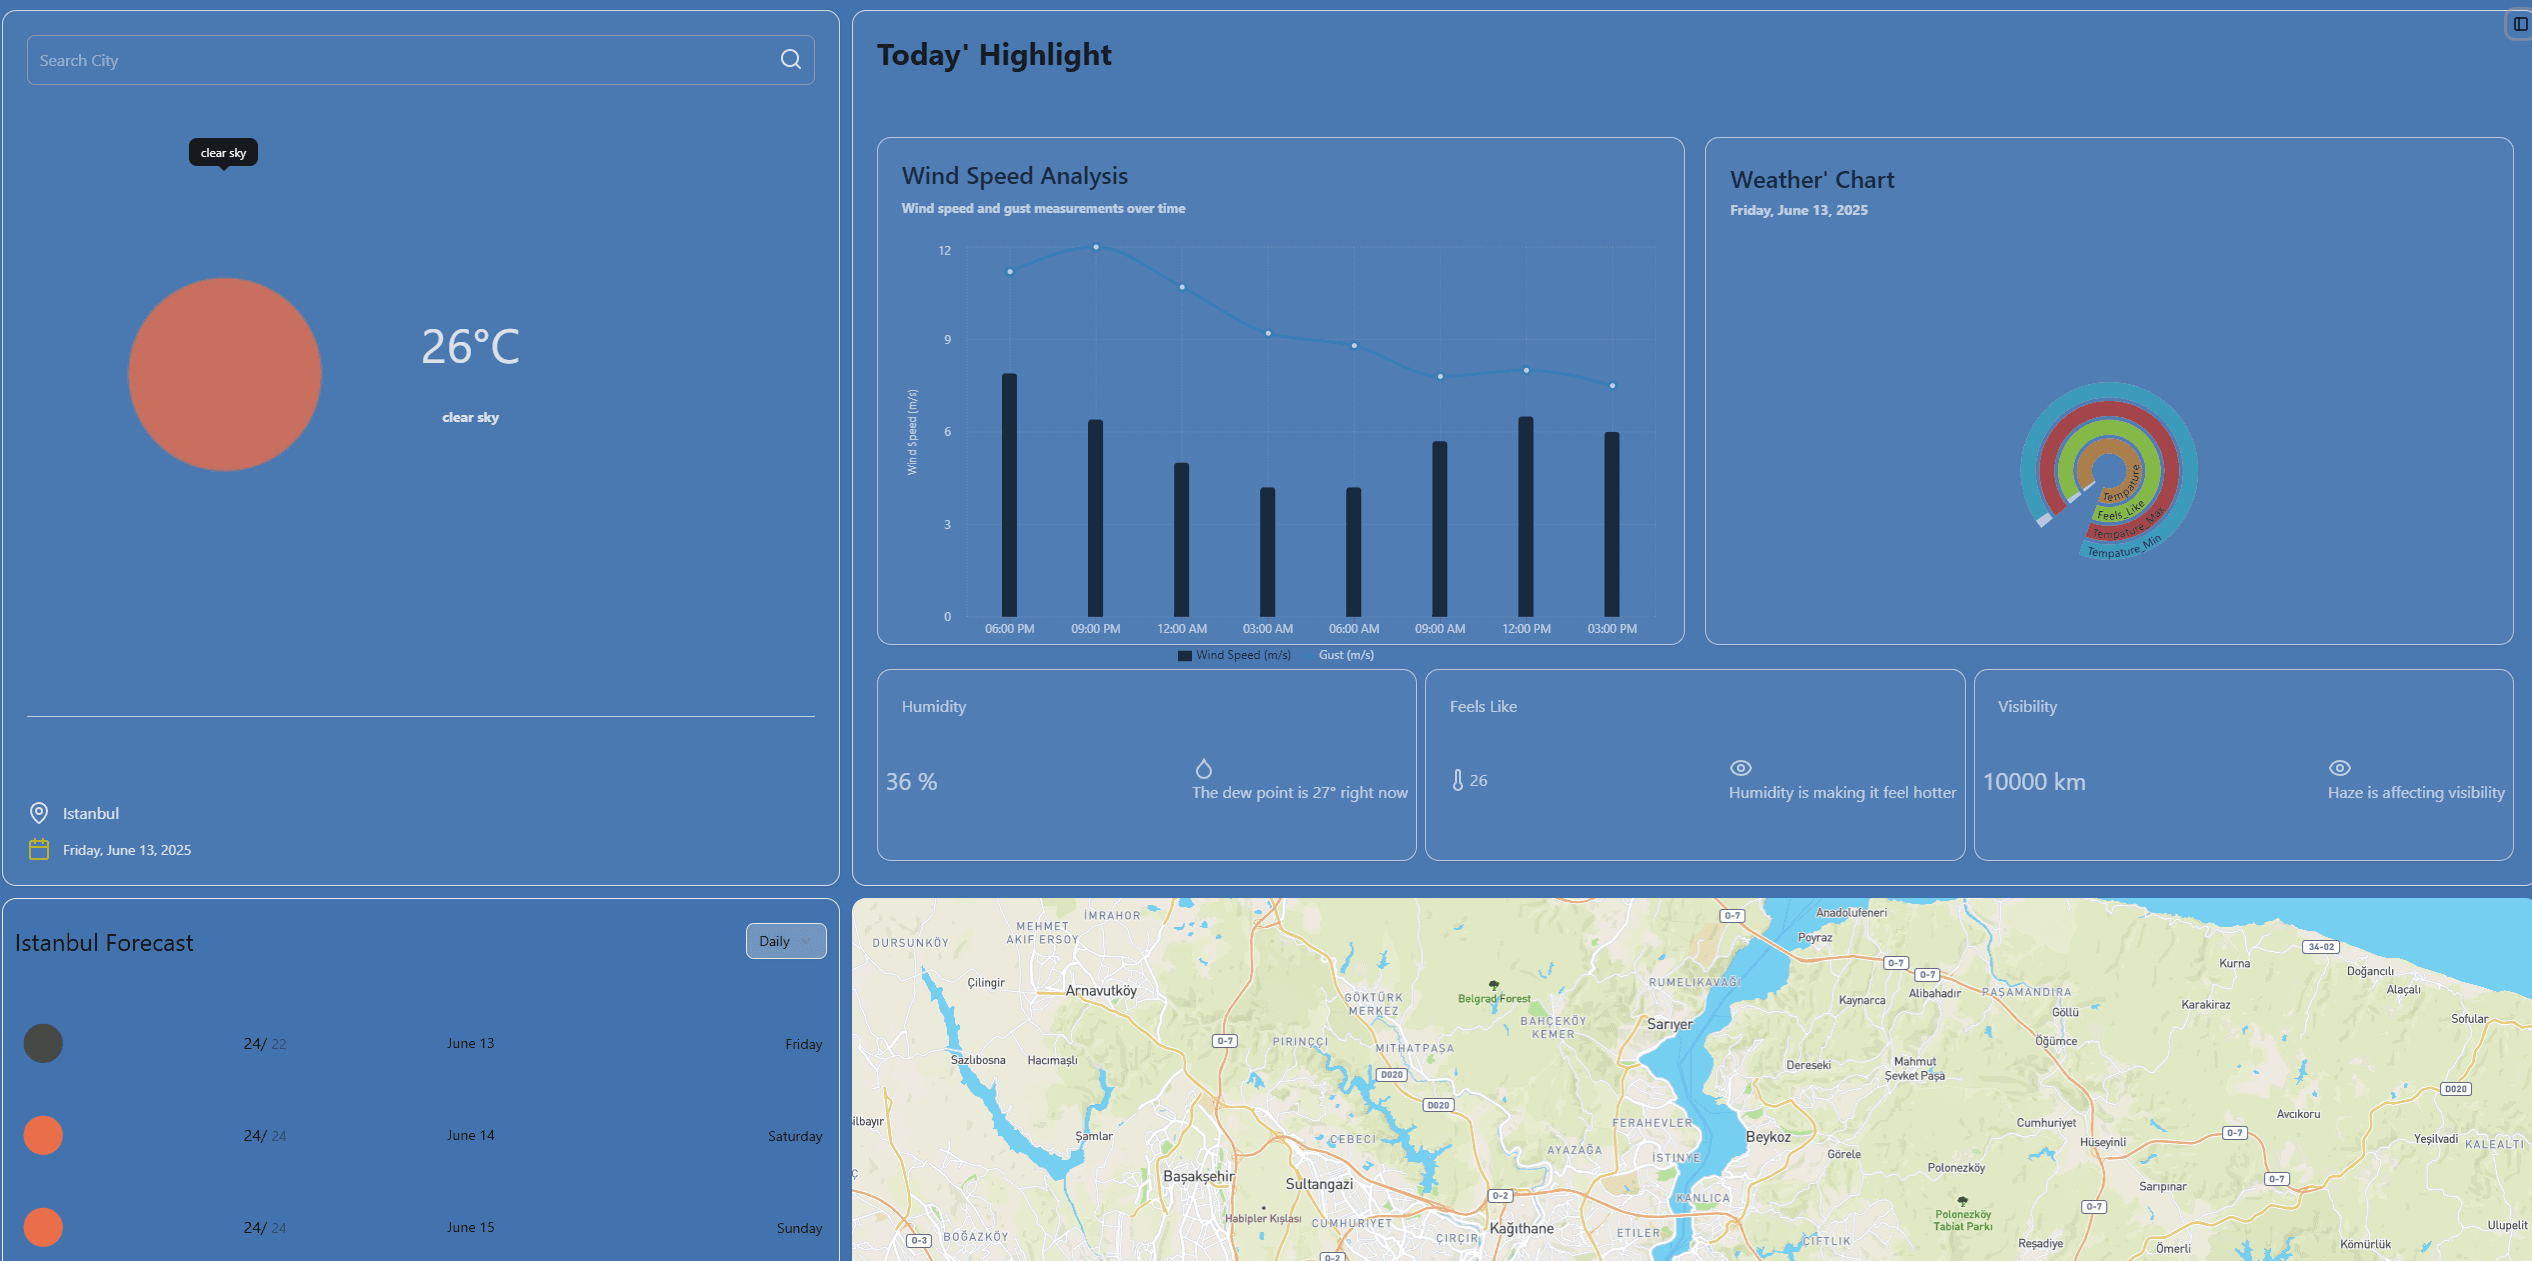
Task: Select the June 14 Saturday forecast row
Action: pos(420,1136)
